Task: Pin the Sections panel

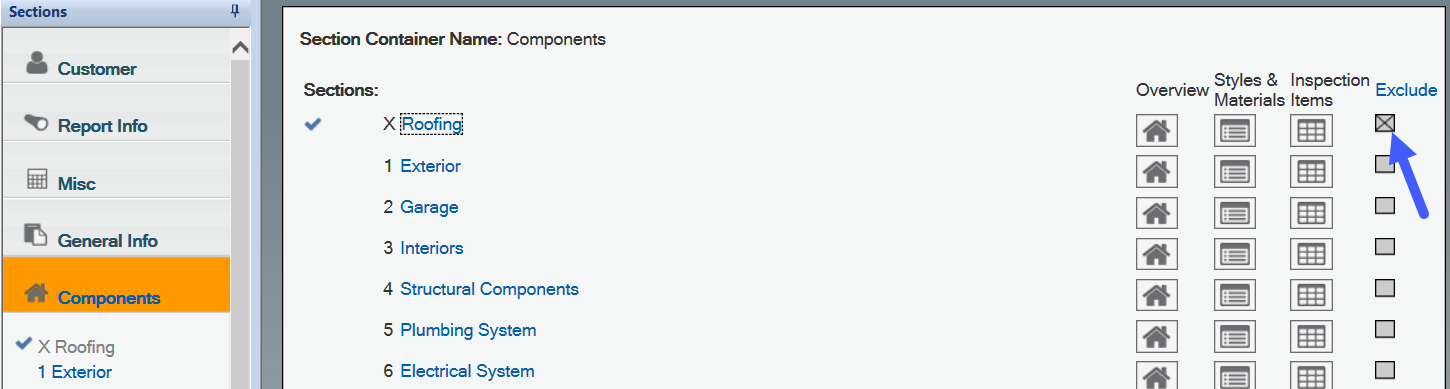Action: [x=235, y=11]
